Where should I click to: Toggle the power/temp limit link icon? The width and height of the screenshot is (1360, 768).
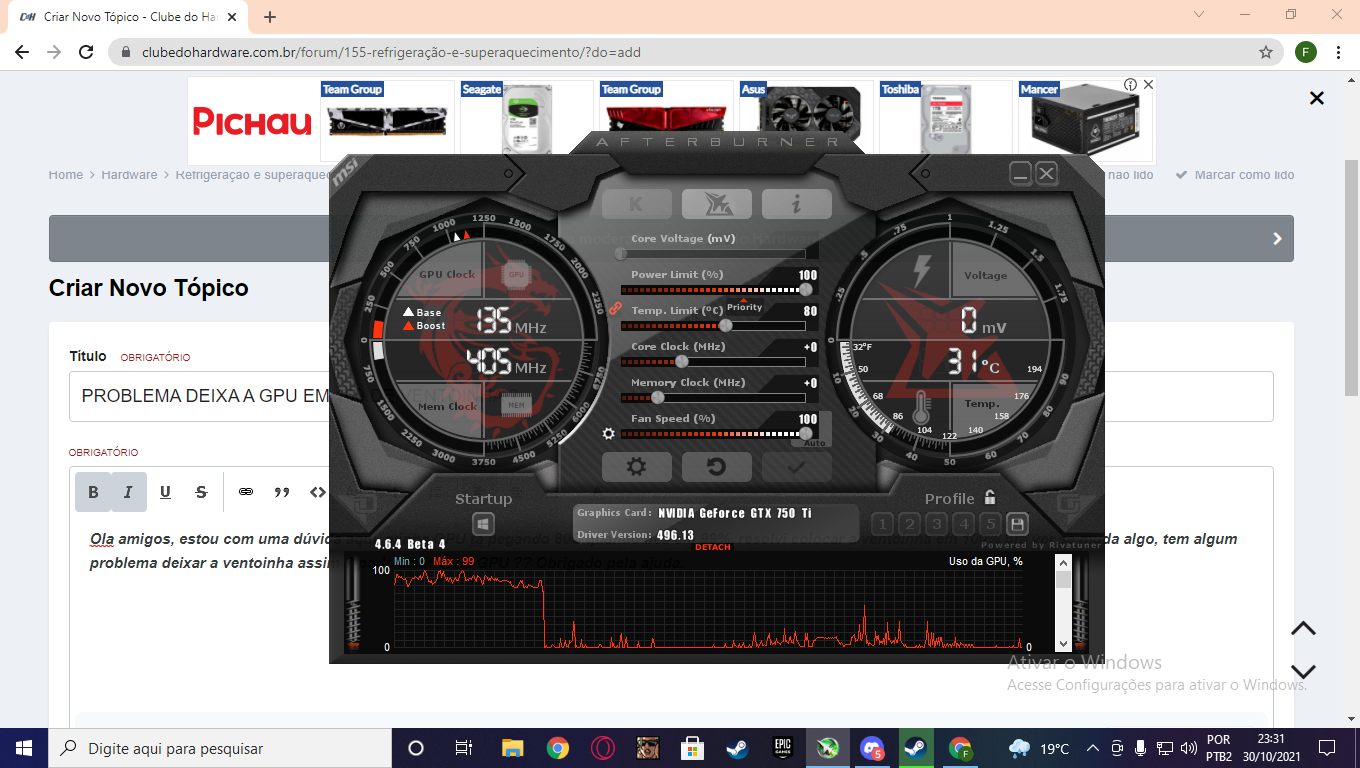click(x=616, y=308)
